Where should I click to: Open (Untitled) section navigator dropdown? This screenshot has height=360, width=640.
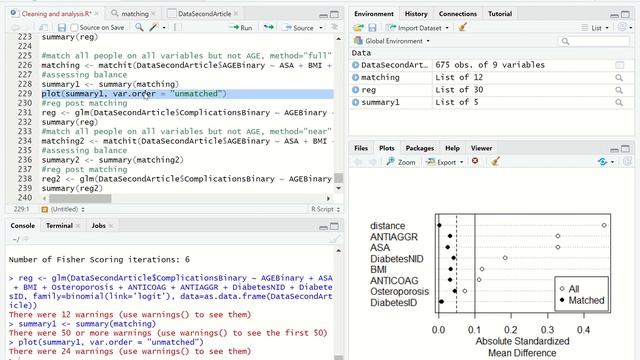[x=63, y=209]
